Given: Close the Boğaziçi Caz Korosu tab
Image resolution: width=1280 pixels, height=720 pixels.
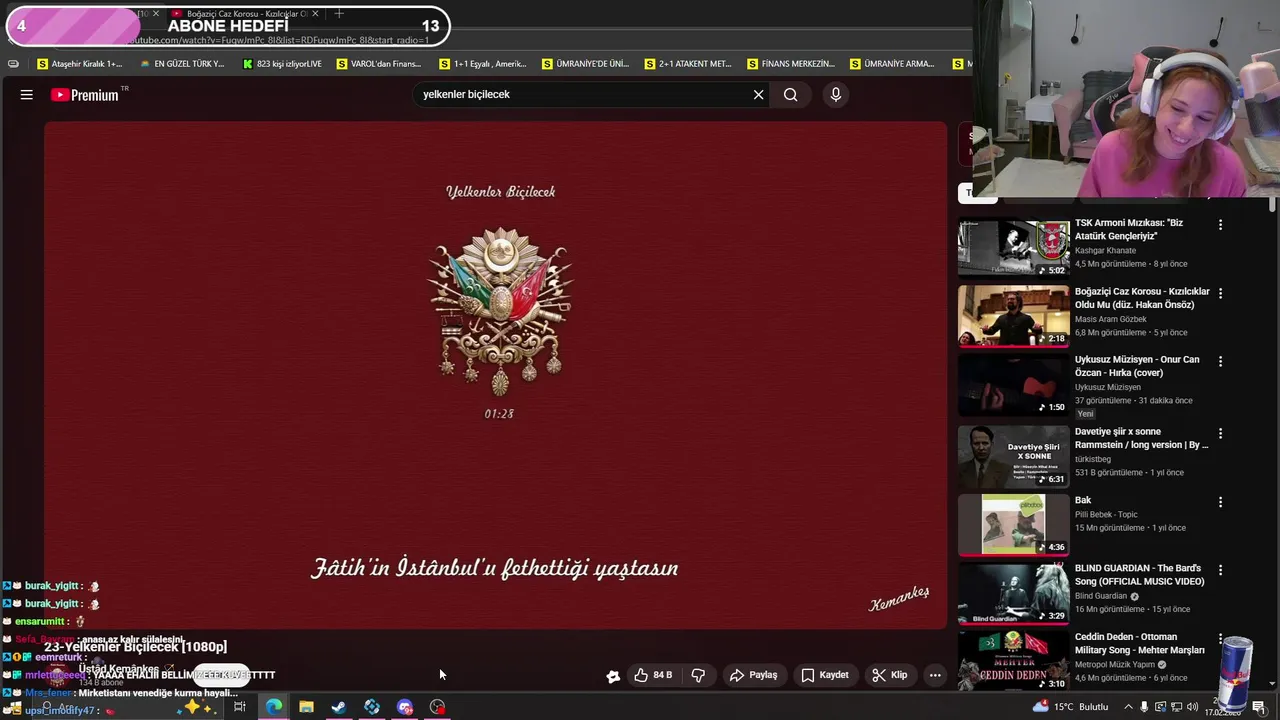Looking at the screenshot, I should point(315,14).
